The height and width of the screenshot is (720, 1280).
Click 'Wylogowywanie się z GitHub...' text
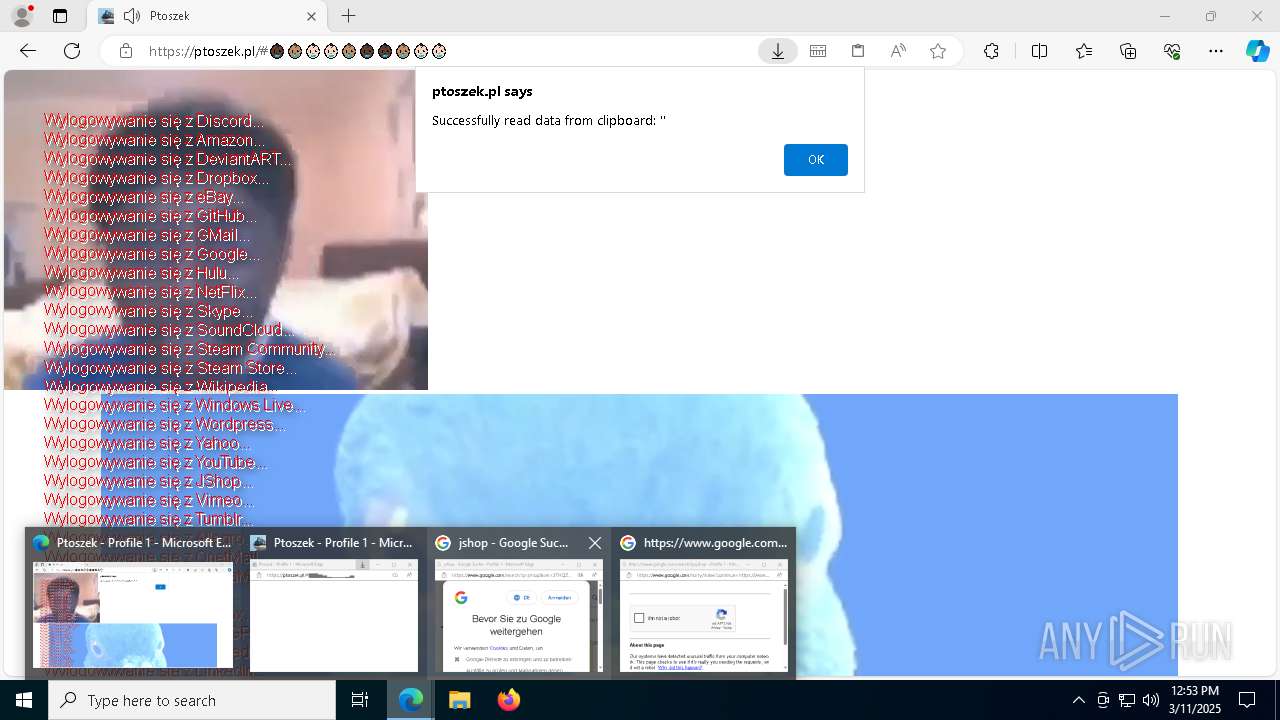click(150, 216)
